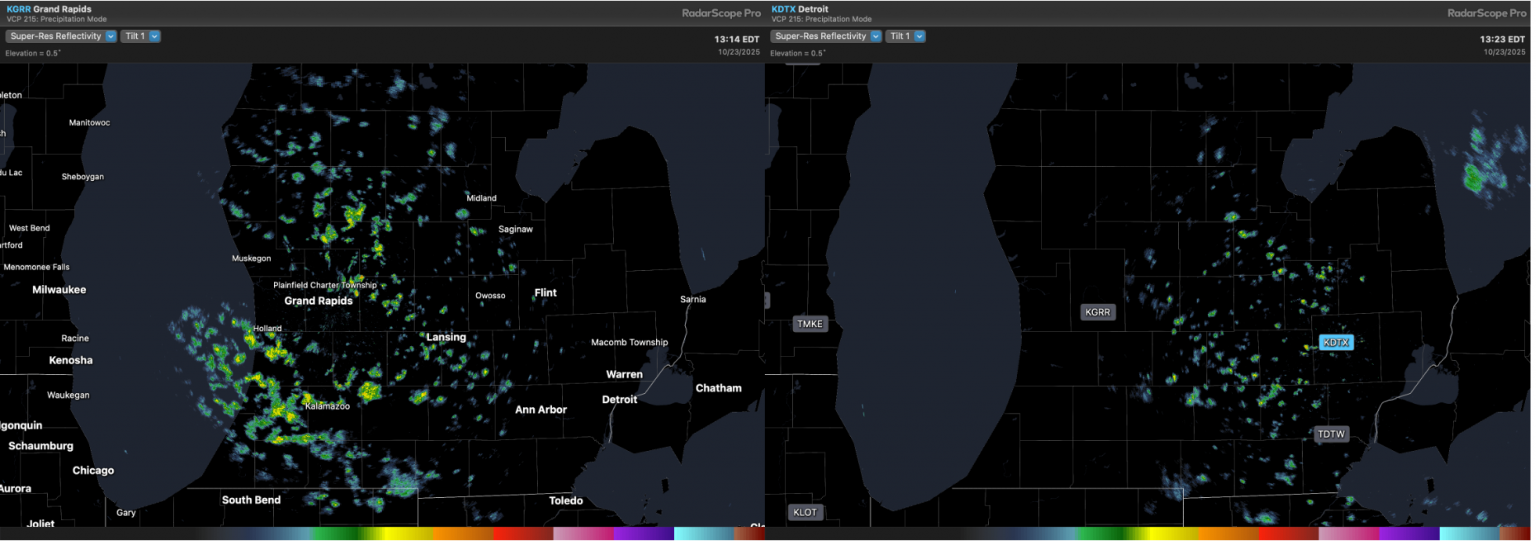Click the Kalamazoo city label on the map
Viewport: 1536px width, 541px height.
(327, 406)
